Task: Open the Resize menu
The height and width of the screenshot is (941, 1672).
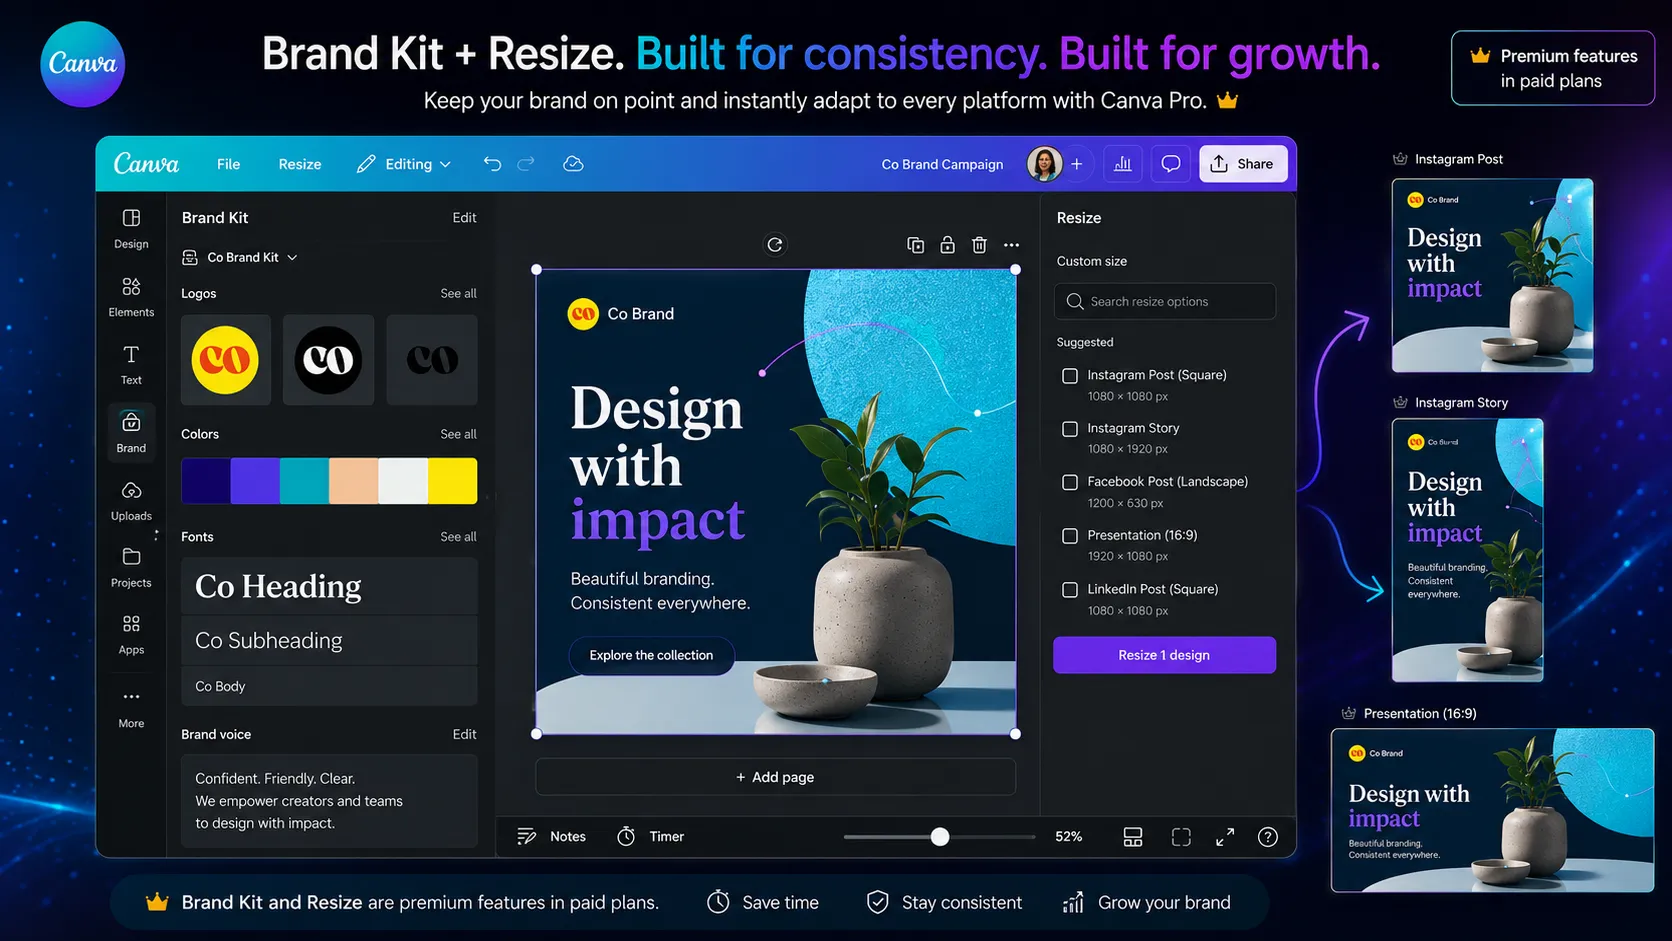Action: pyautogui.click(x=300, y=164)
